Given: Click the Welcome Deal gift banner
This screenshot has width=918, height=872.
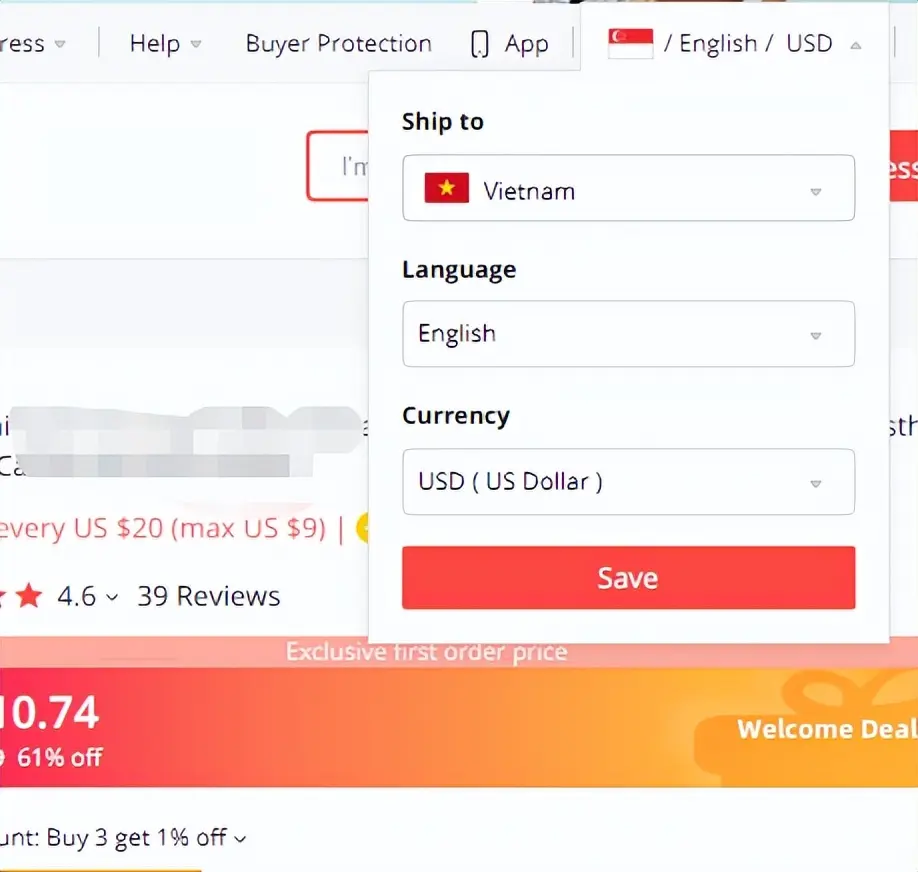Looking at the screenshot, I should click(x=808, y=729).
